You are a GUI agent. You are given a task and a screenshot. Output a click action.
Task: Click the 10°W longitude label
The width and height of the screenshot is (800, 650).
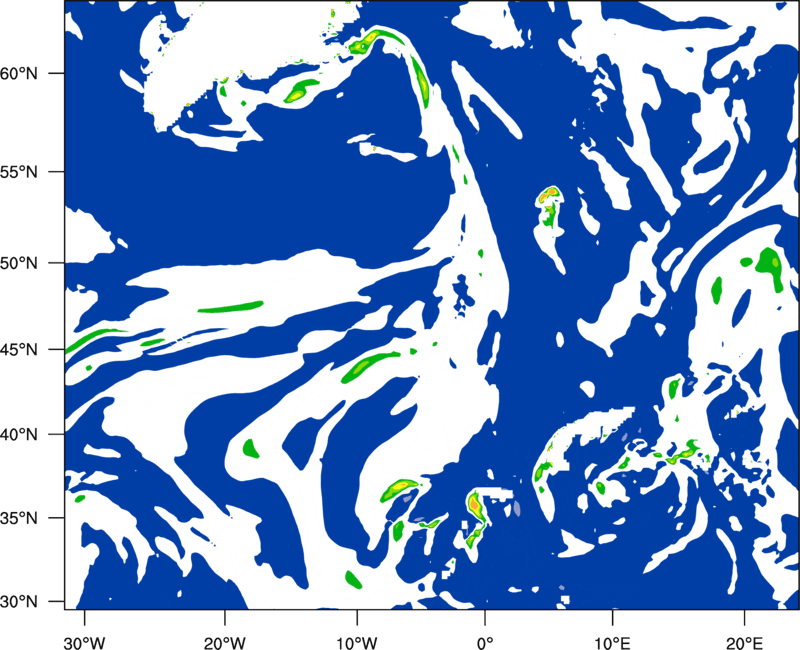[x=356, y=643]
